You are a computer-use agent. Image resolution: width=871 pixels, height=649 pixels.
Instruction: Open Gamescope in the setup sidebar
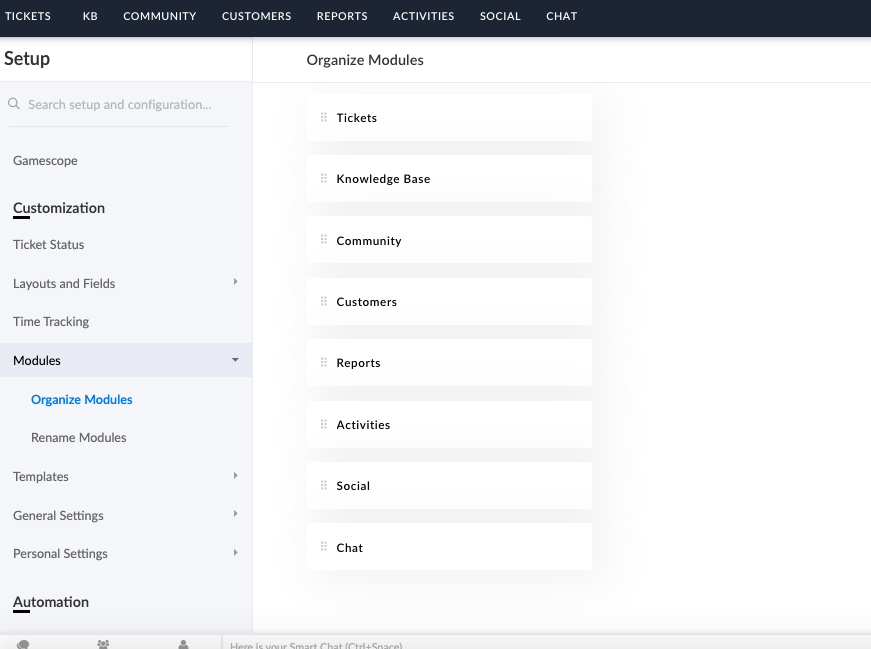pyautogui.click(x=46, y=161)
